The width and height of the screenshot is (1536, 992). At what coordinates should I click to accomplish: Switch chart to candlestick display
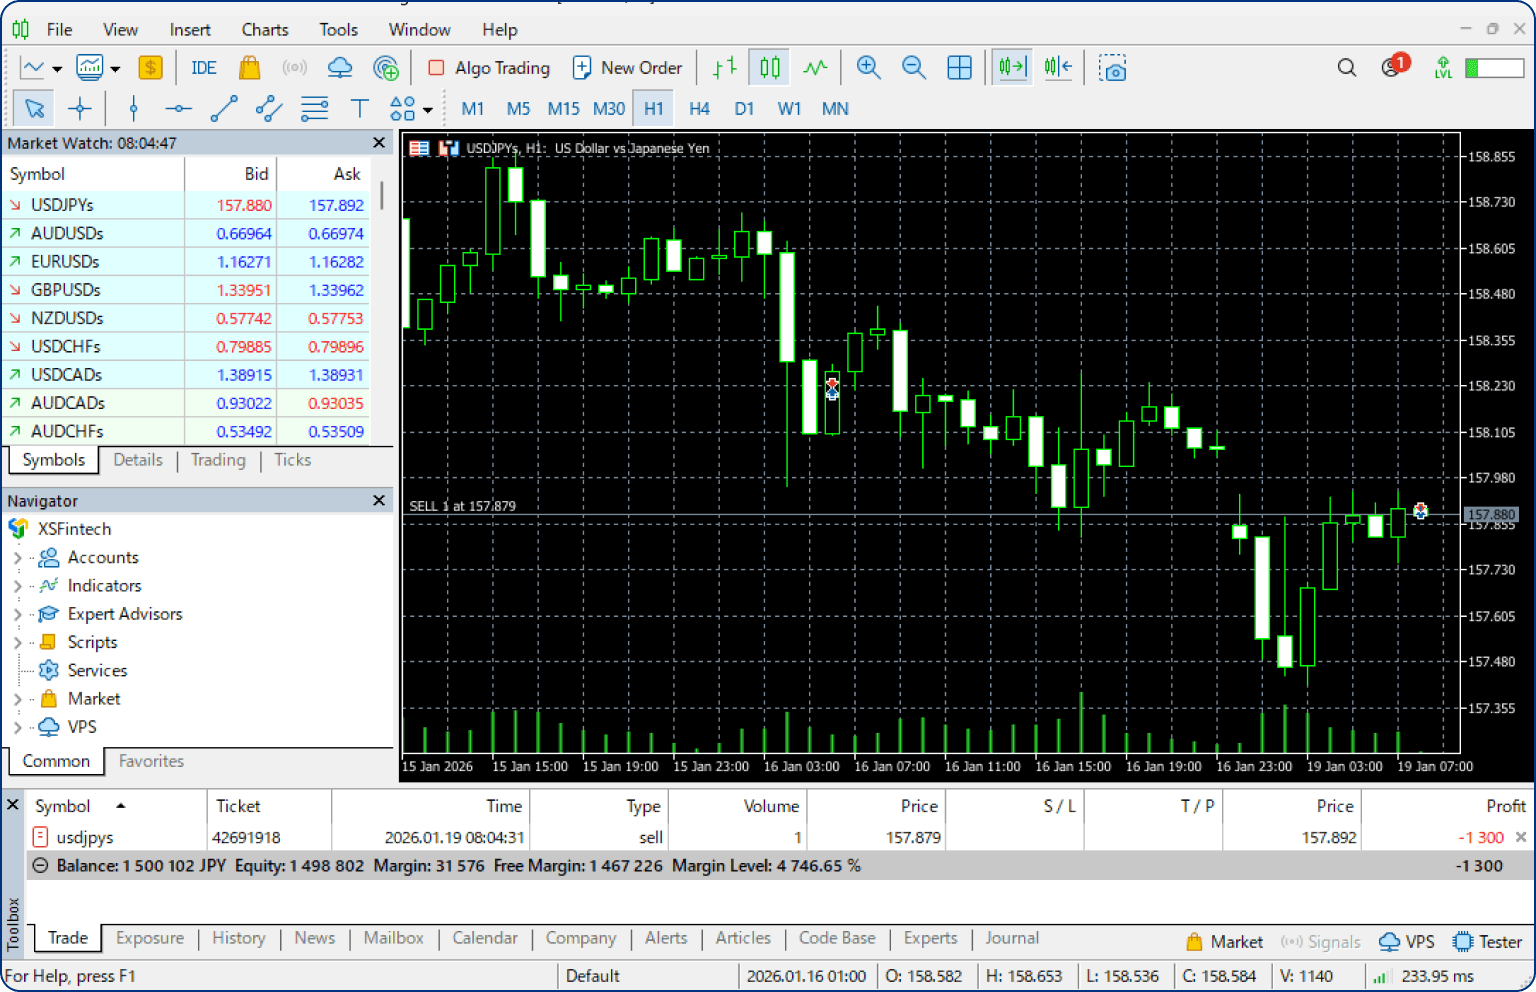769,68
